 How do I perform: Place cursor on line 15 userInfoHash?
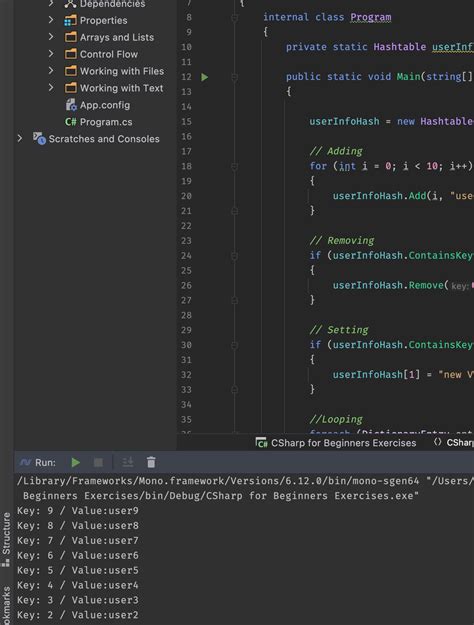[344, 122]
